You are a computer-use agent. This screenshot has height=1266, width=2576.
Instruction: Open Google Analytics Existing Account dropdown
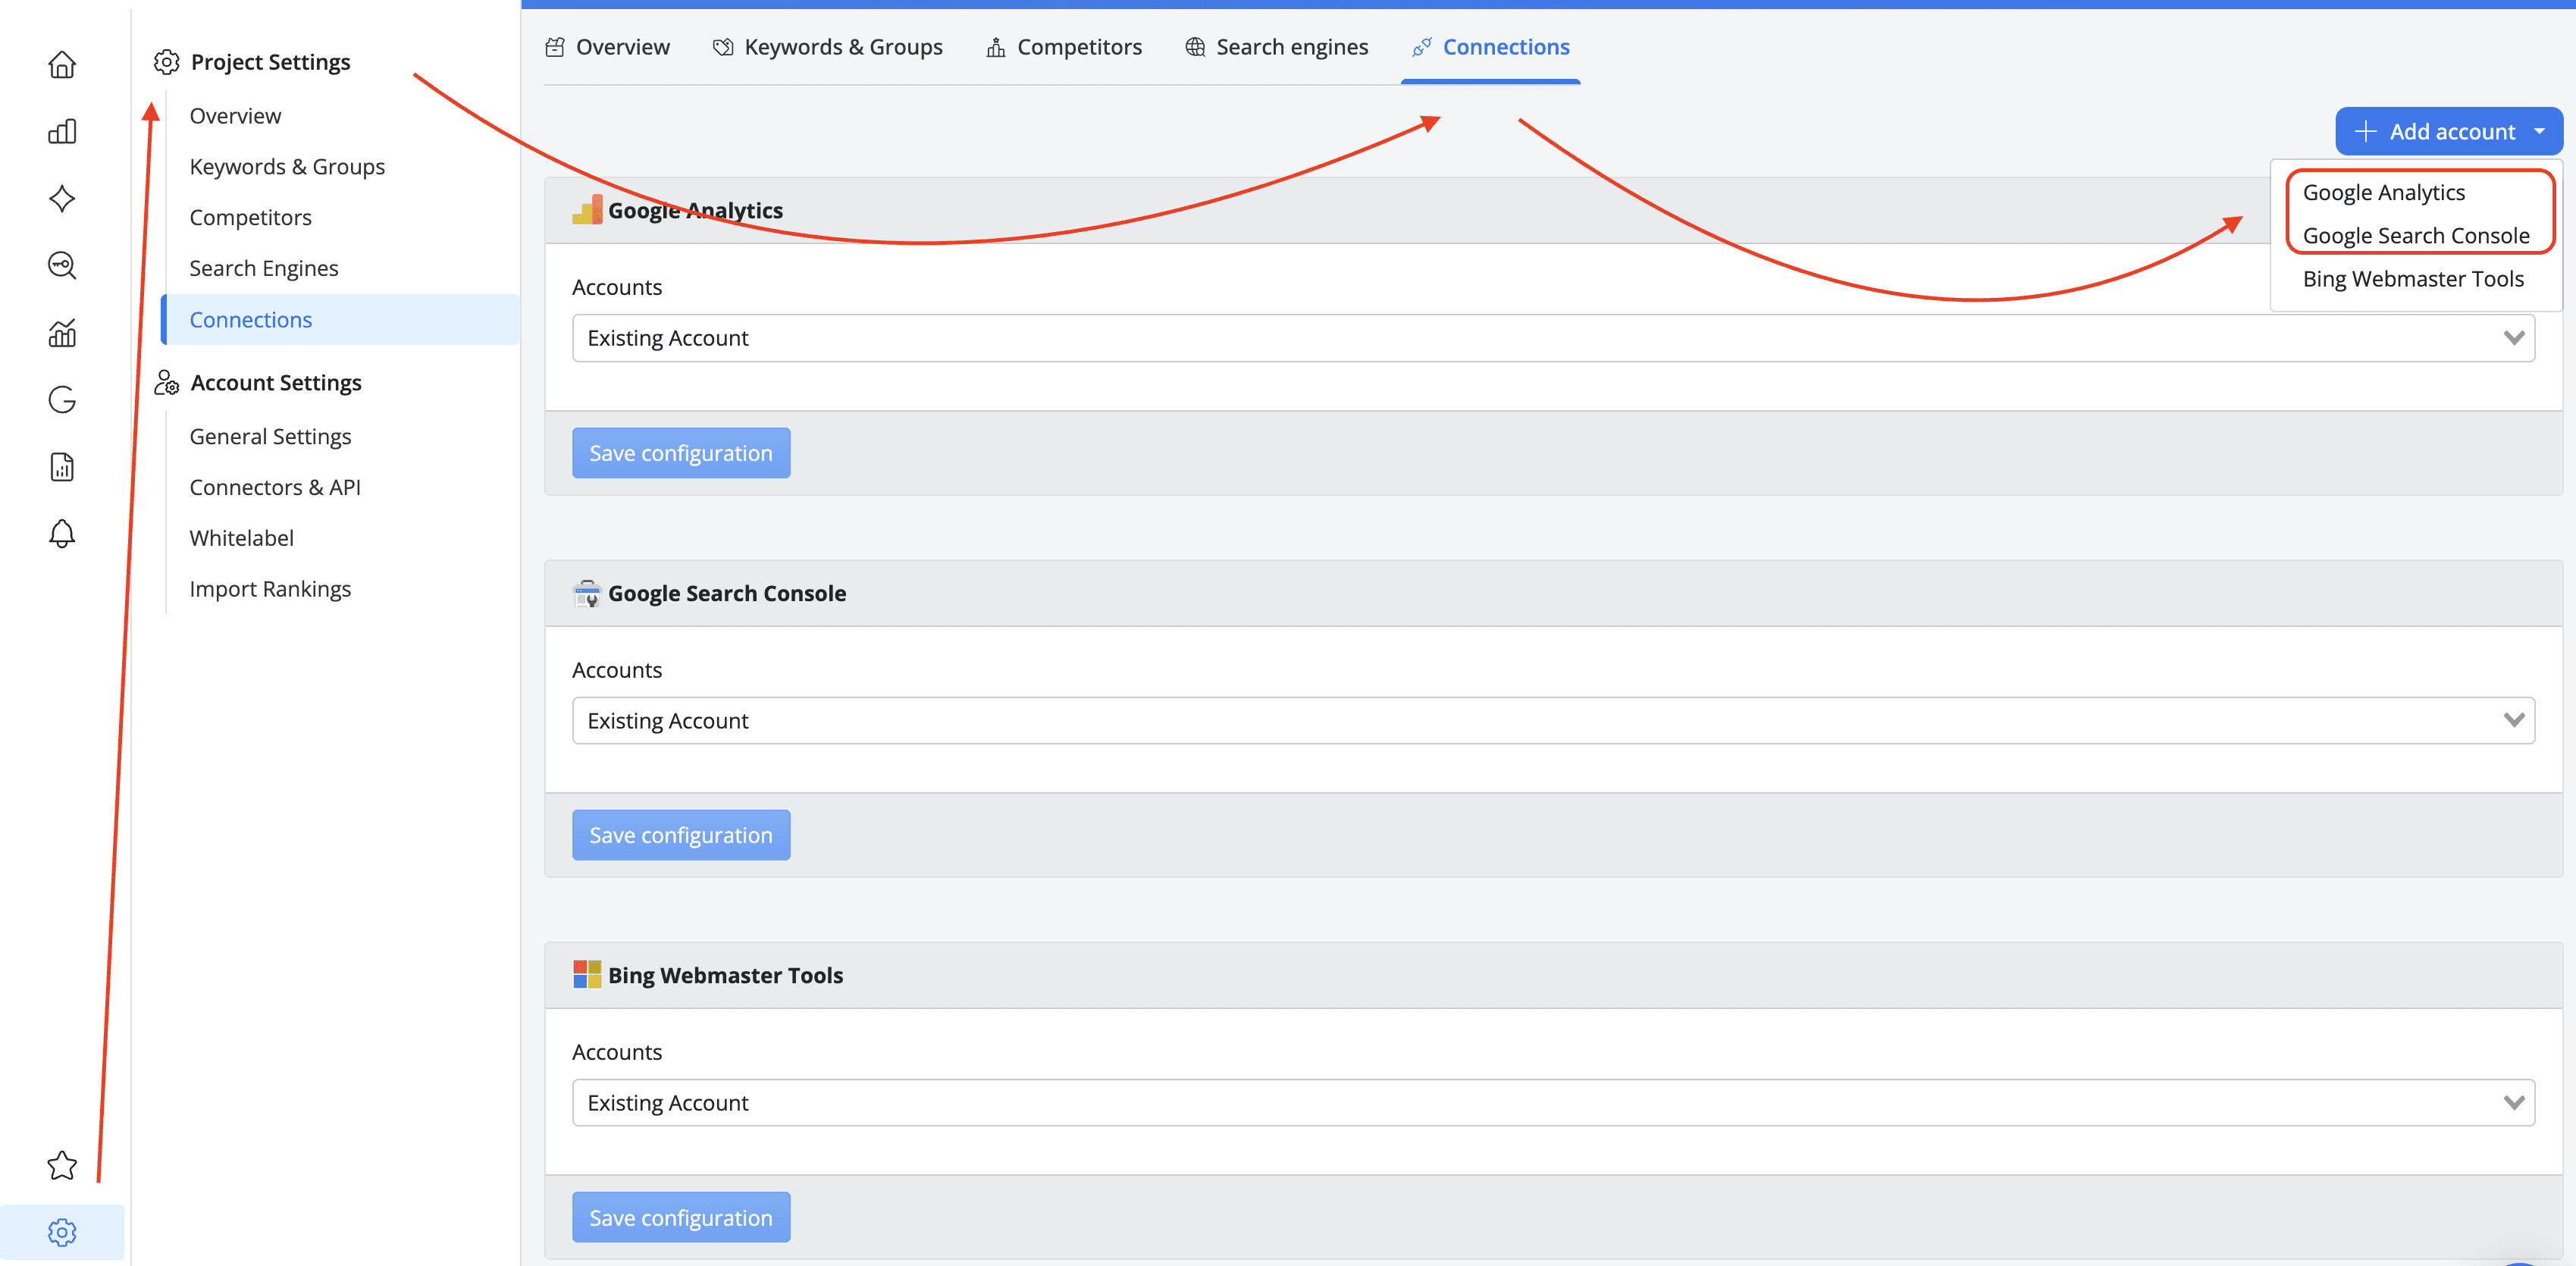point(1553,338)
